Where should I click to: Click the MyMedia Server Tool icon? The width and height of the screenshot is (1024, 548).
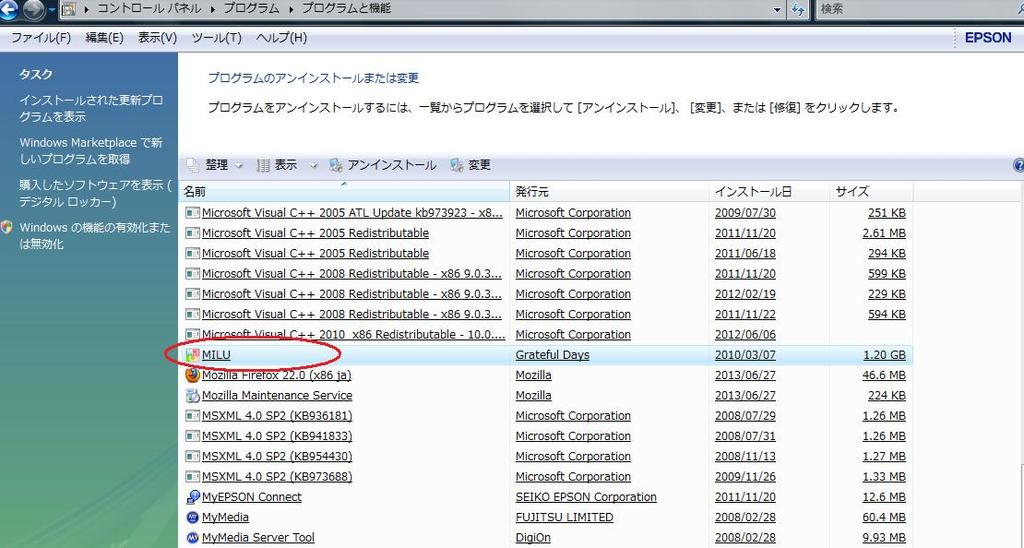point(192,538)
